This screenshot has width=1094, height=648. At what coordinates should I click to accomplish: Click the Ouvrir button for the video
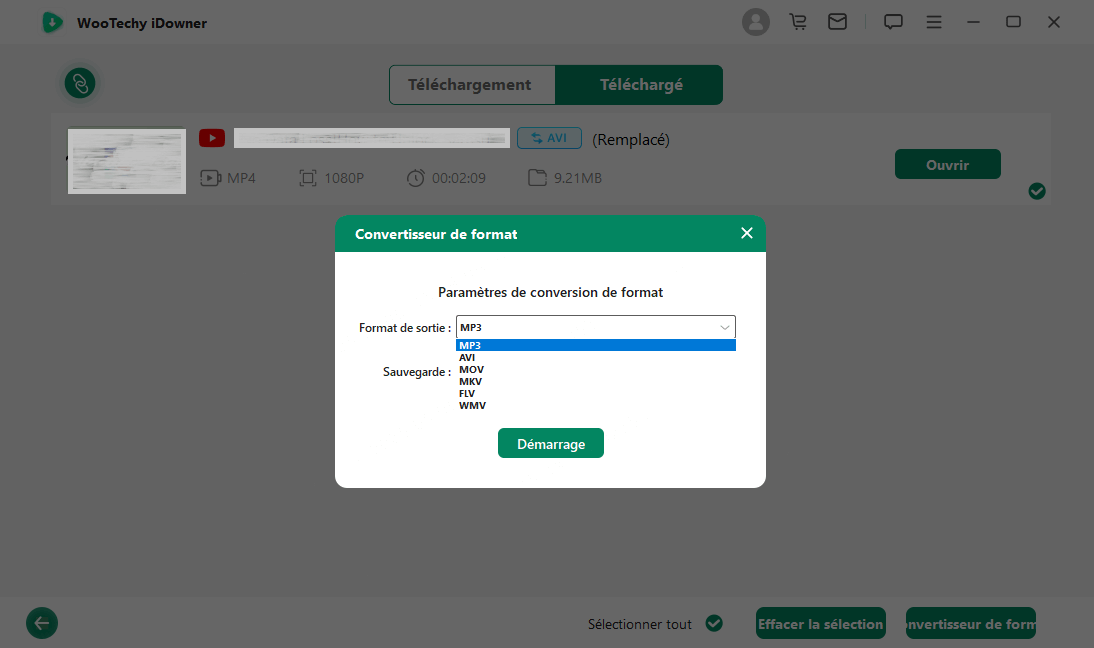(947, 163)
